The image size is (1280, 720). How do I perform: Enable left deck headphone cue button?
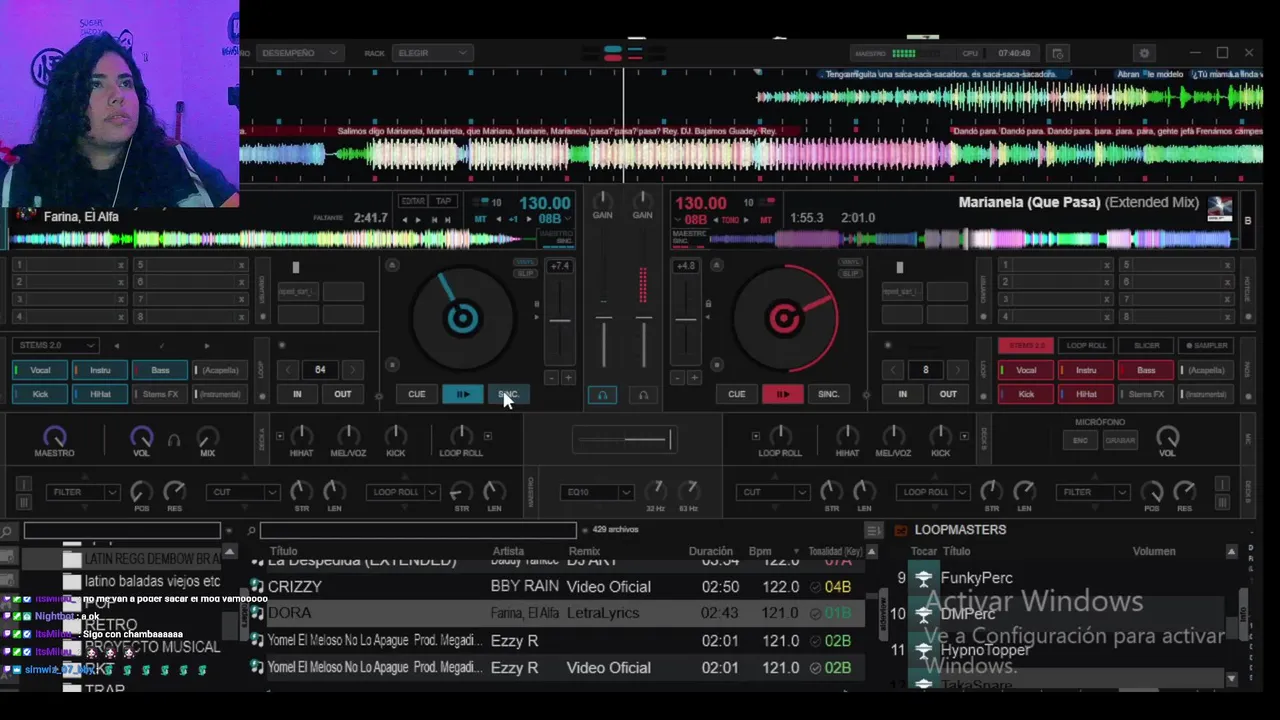(602, 395)
